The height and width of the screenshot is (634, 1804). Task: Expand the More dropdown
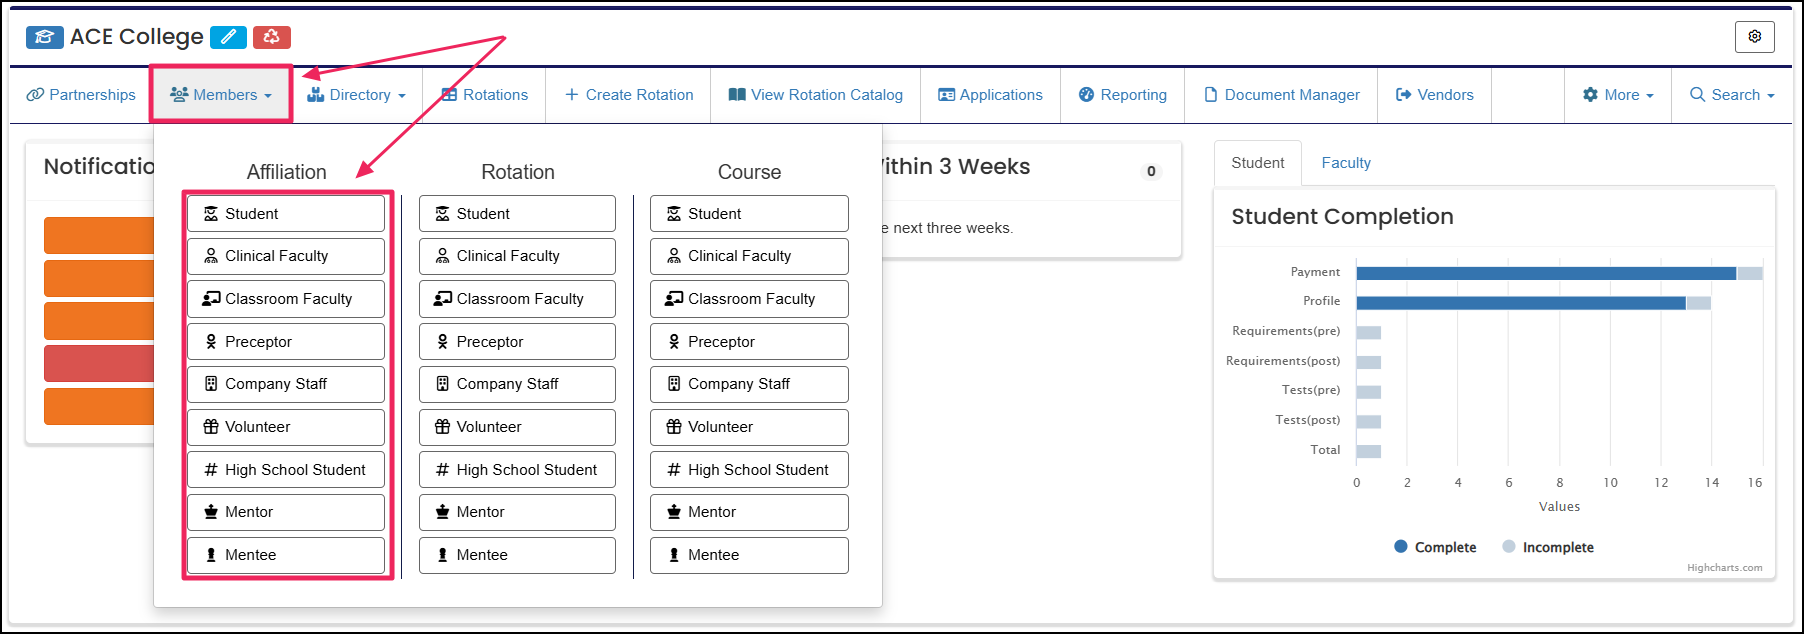tap(1618, 95)
